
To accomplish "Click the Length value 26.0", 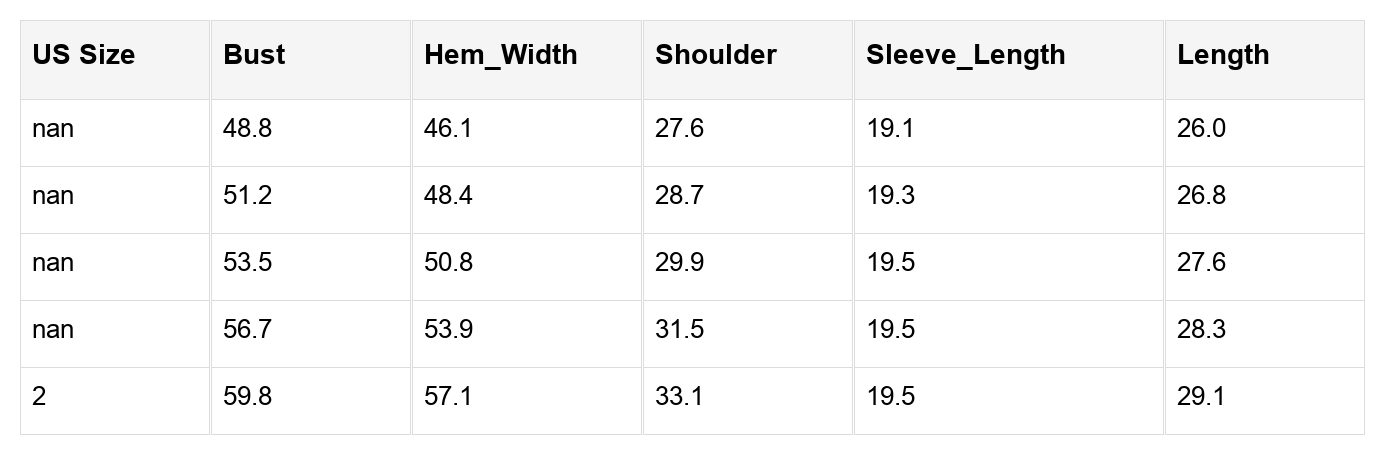I will point(1201,129).
